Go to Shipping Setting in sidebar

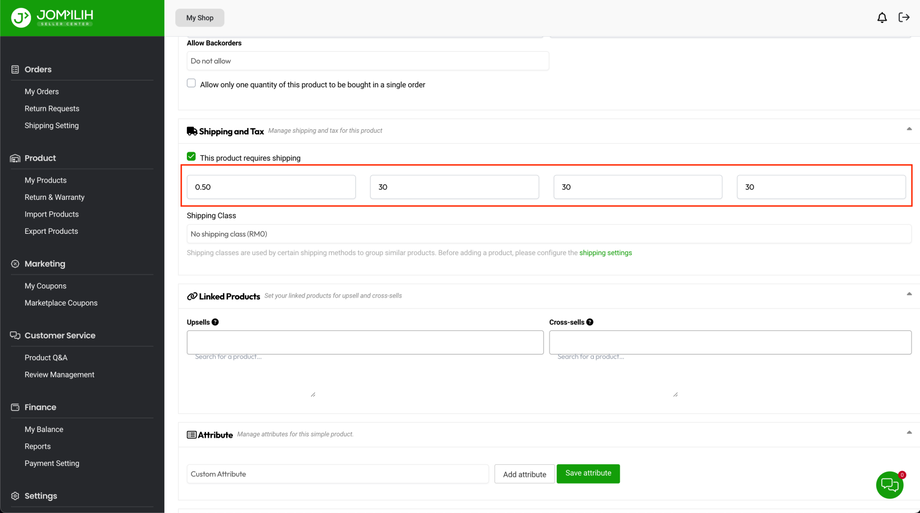(52, 126)
